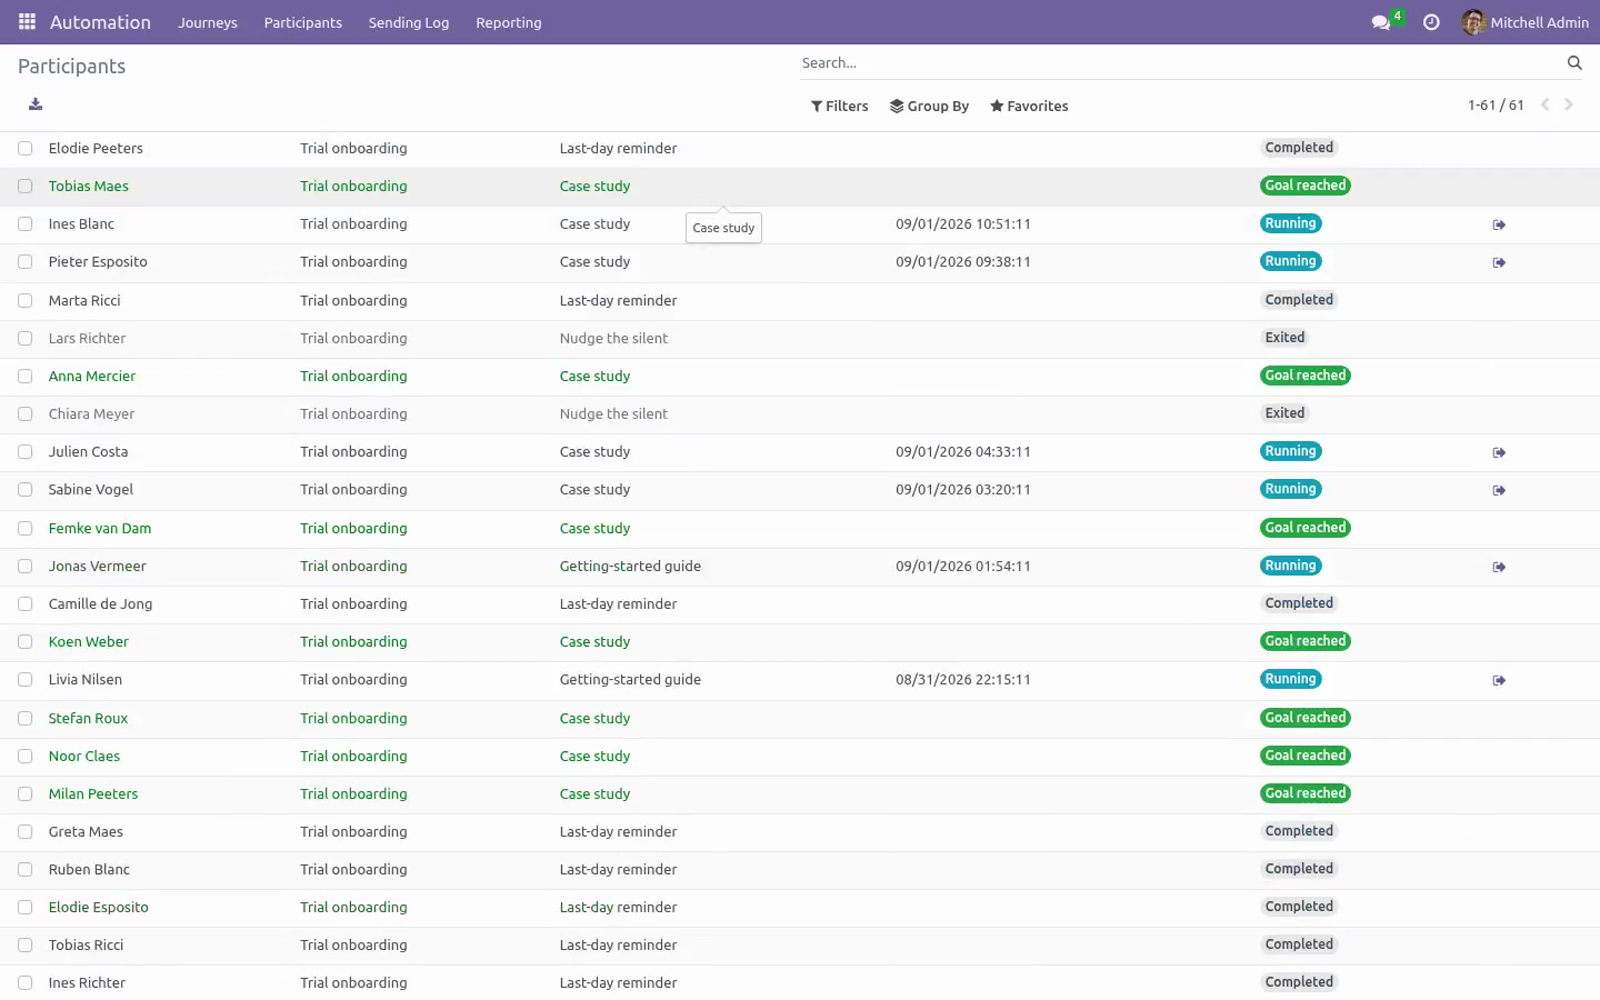
Task: Click Exited badge on Lars Richter row
Action: click(1285, 337)
